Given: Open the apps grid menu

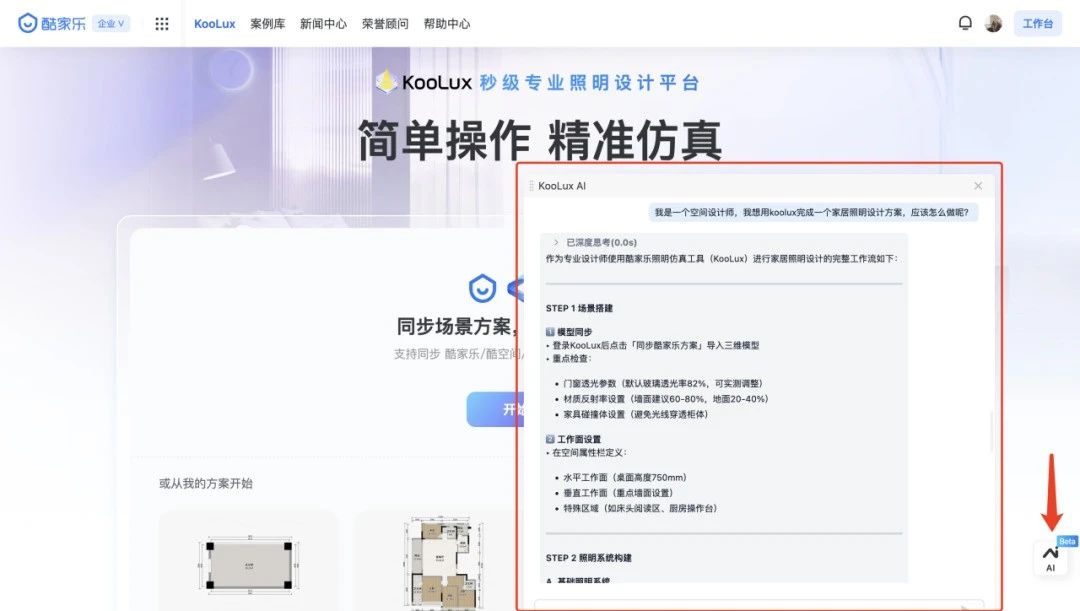Looking at the screenshot, I should coord(162,24).
